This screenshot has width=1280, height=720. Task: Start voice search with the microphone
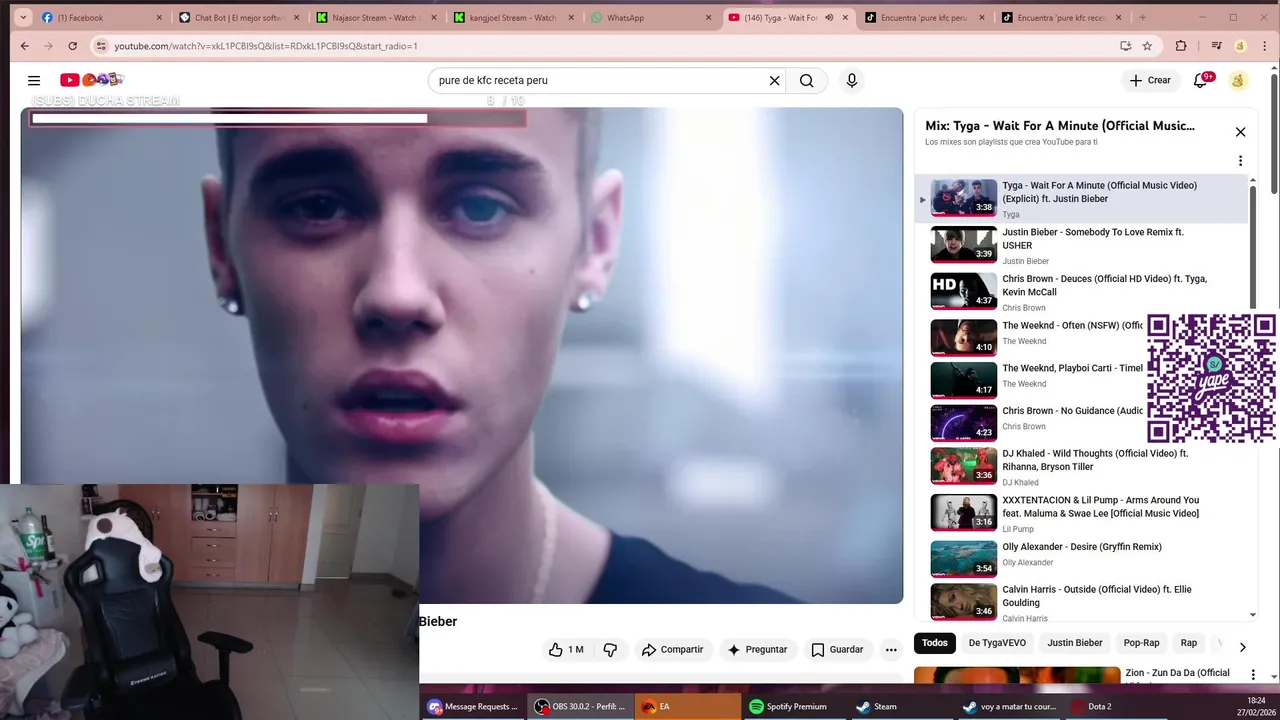click(x=852, y=81)
